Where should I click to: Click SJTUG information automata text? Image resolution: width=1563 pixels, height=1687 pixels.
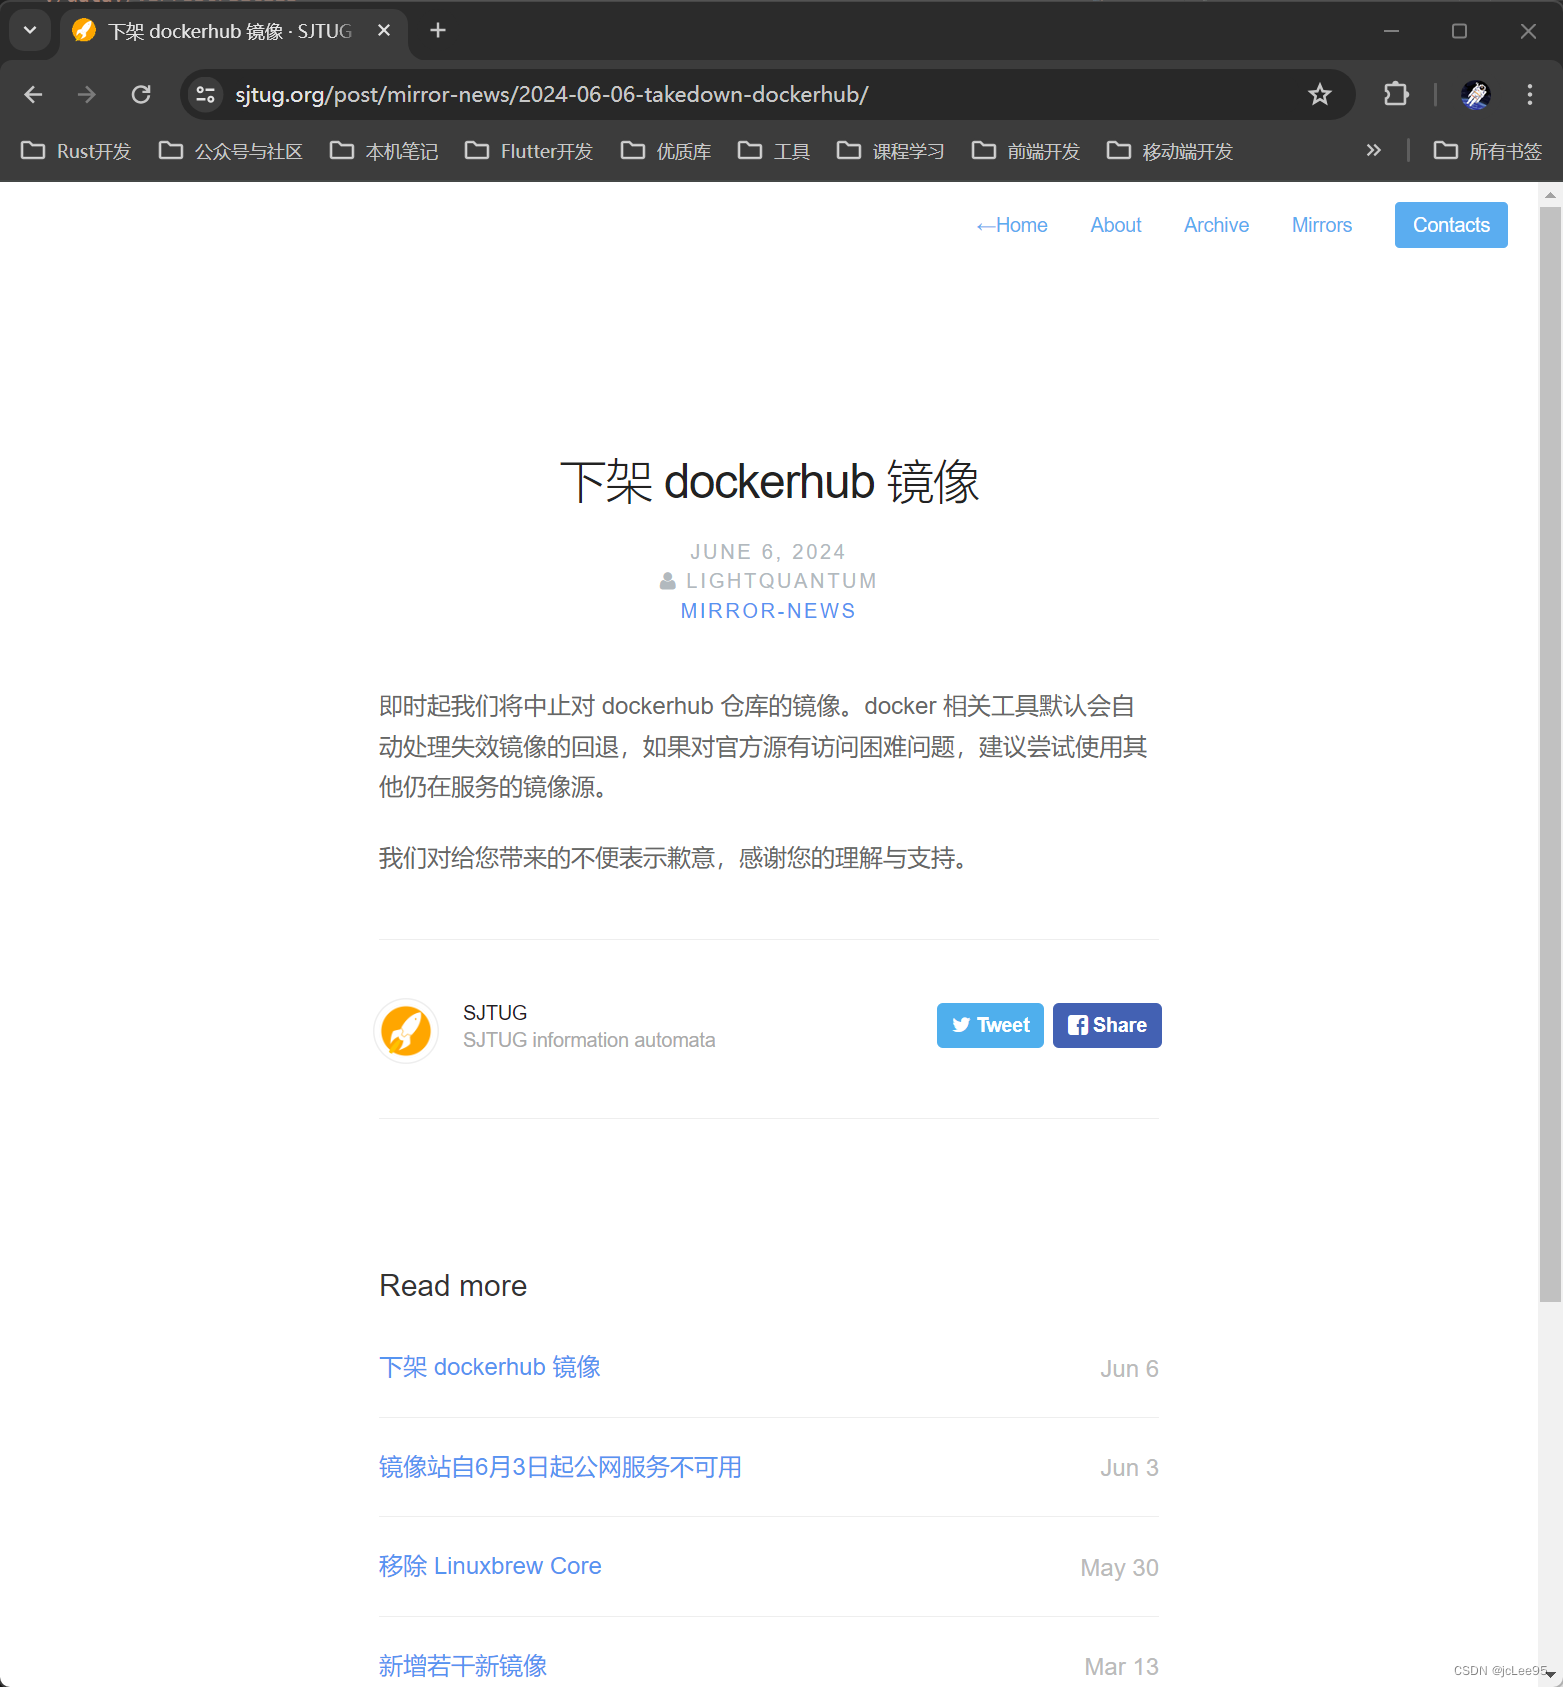(x=589, y=1040)
